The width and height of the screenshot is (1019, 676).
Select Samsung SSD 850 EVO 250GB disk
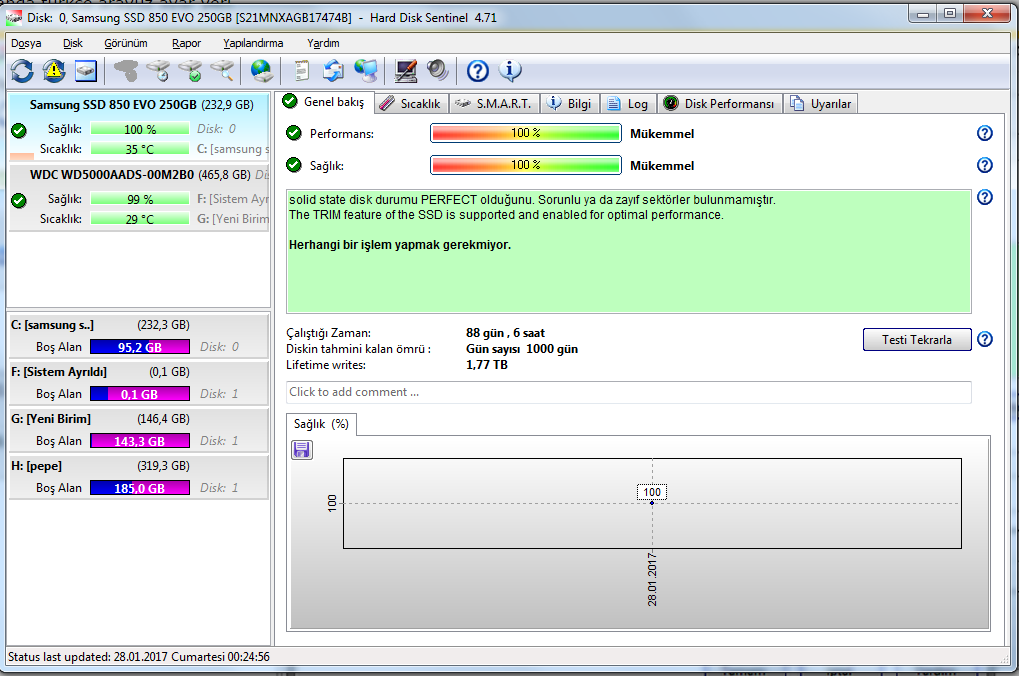click(139, 127)
